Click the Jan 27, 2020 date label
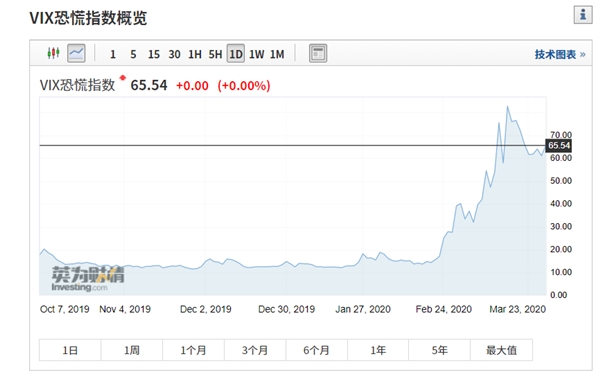This screenshot has width=600, height=374. click(x=363, y=309)
